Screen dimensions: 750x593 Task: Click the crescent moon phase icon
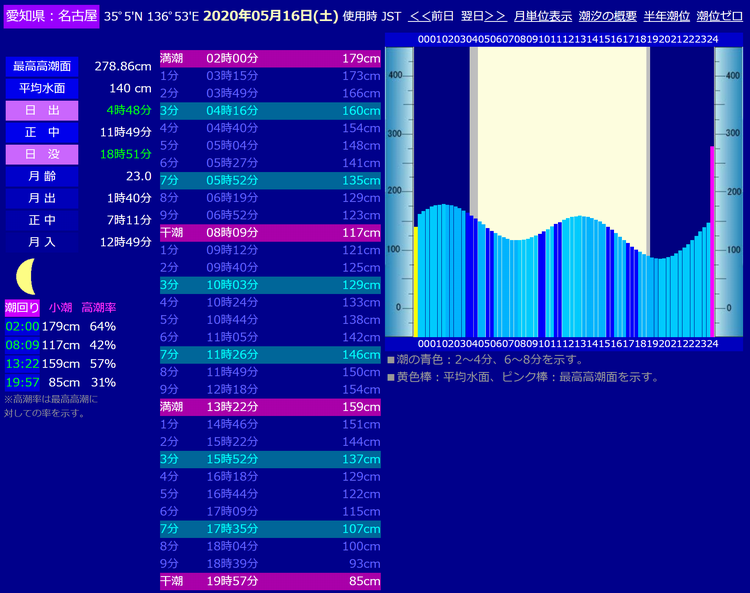pyautogui.click(x=27, y=272)
